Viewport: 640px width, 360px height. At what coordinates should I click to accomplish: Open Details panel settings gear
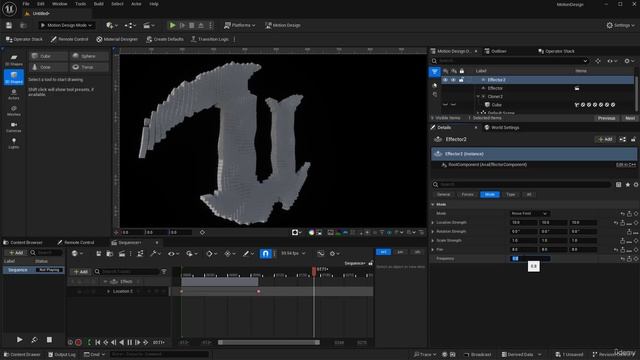click(x=636, y=184)
